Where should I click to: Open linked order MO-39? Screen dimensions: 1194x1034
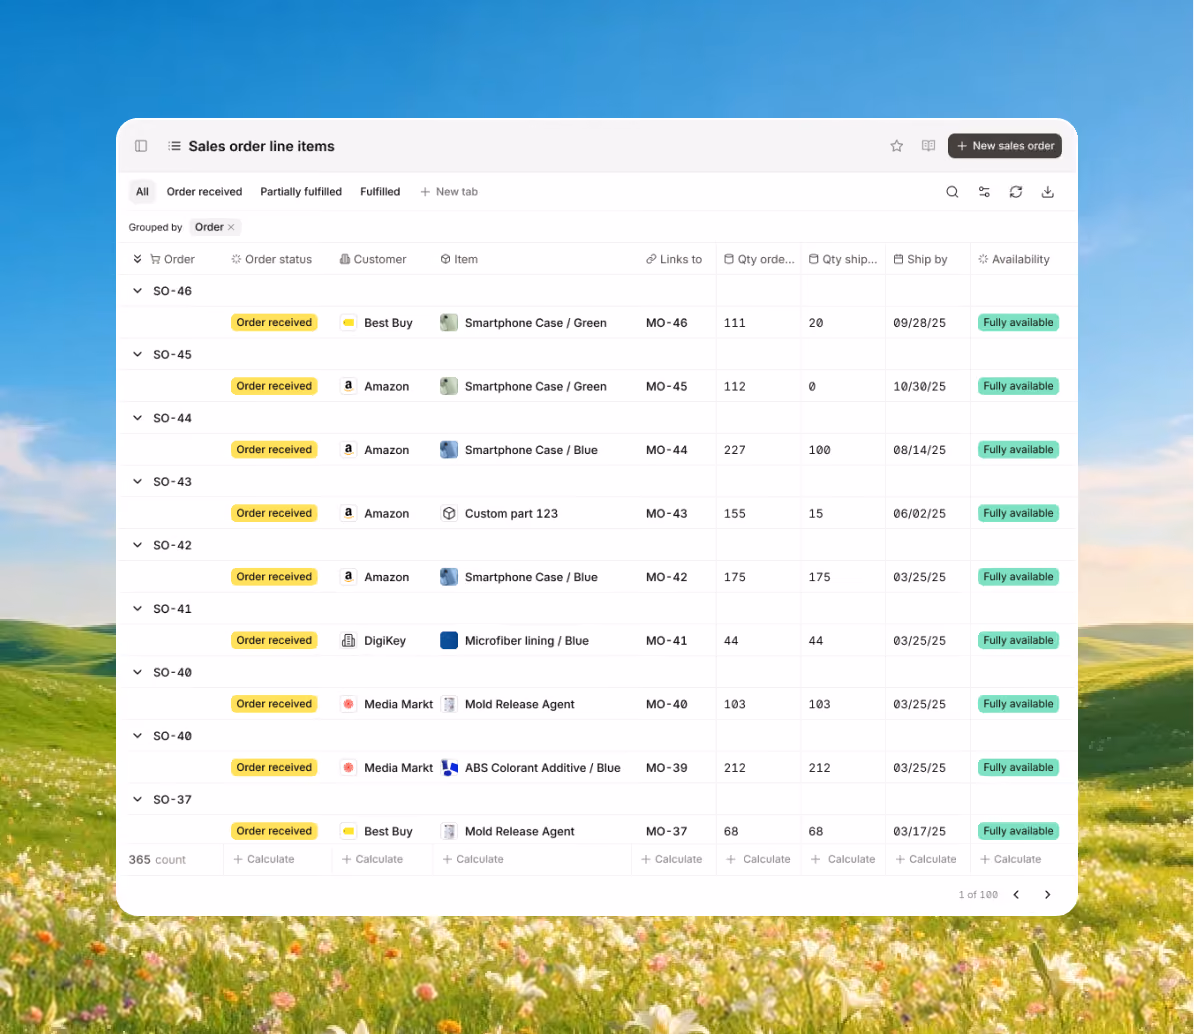point(666,768)
